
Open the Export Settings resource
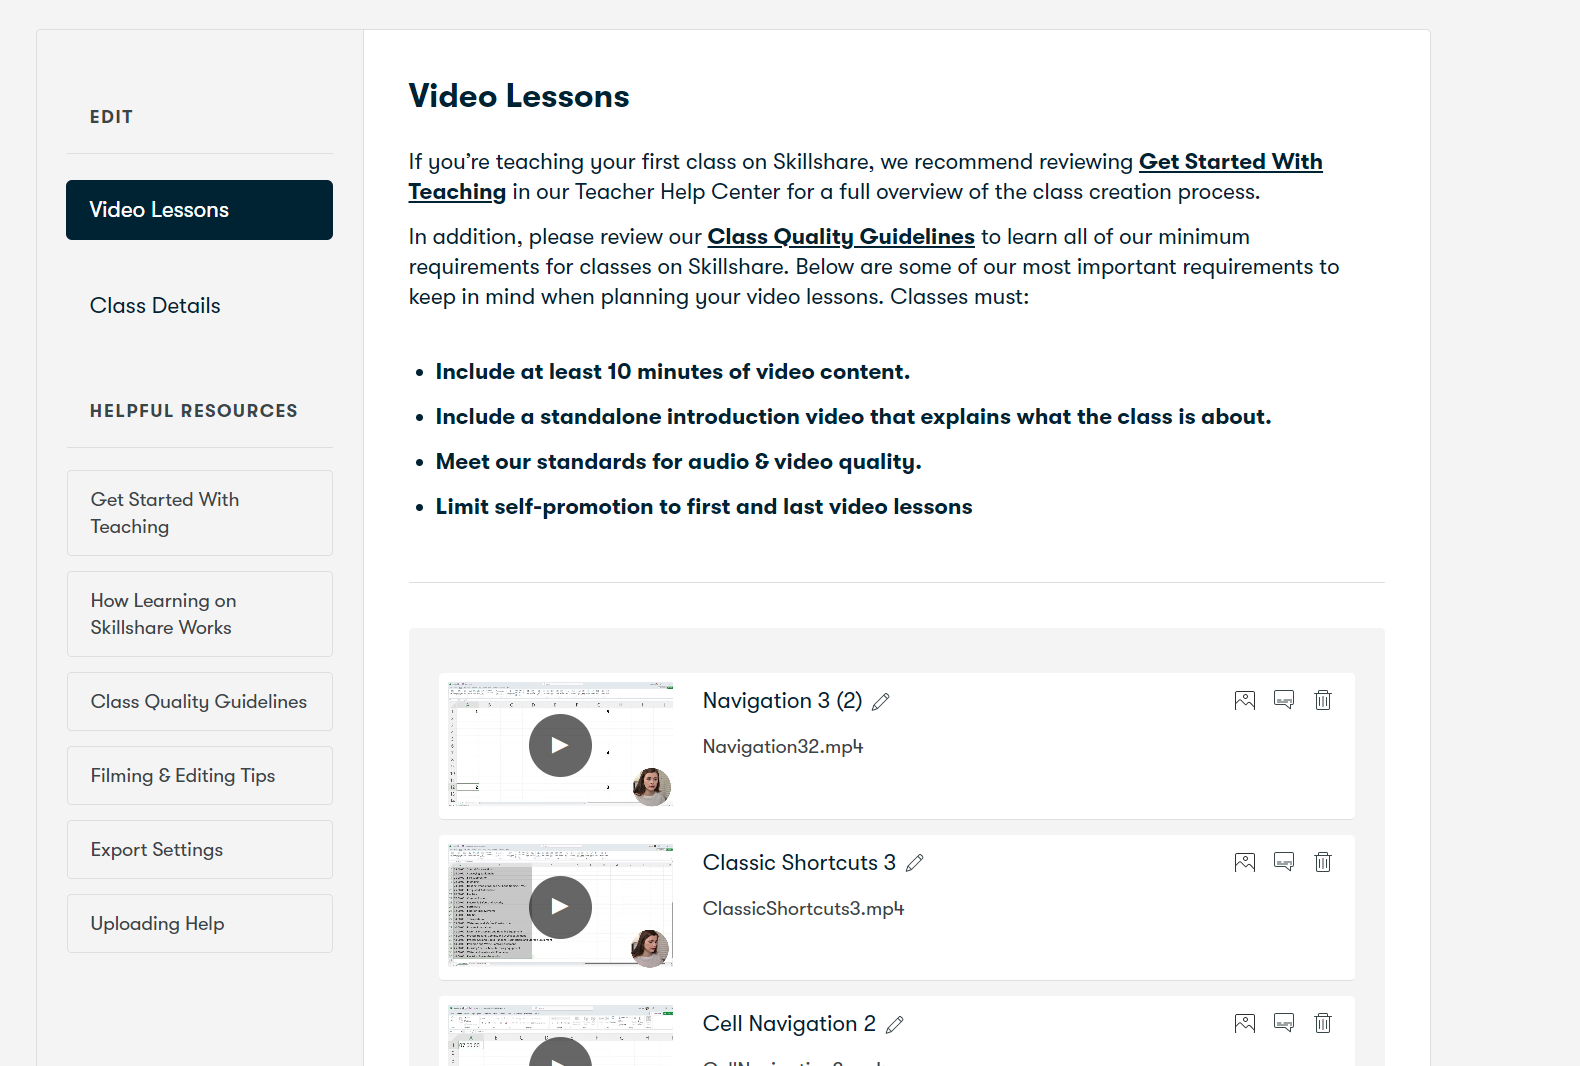pos(199,850)
